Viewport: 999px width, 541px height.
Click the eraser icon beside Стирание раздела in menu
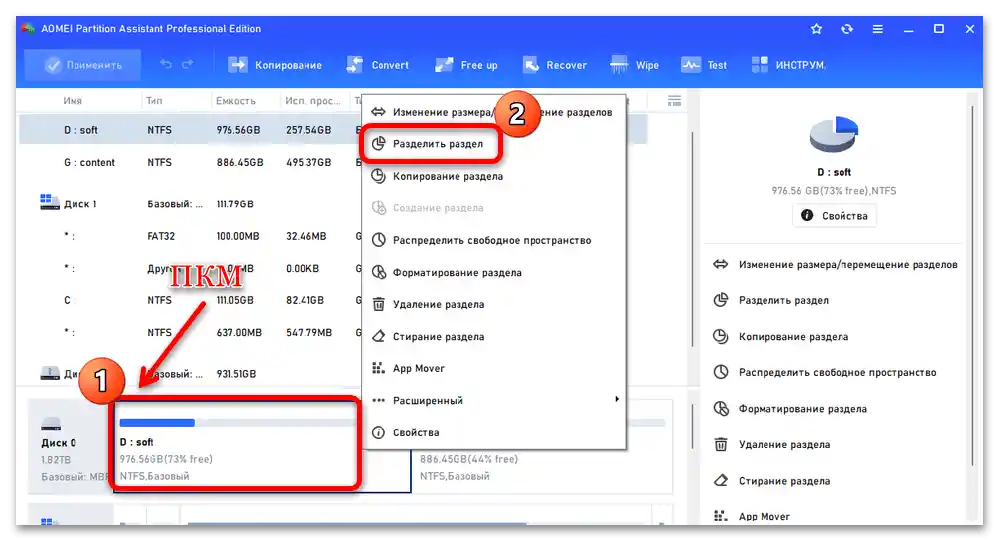(x=378, y=336)
